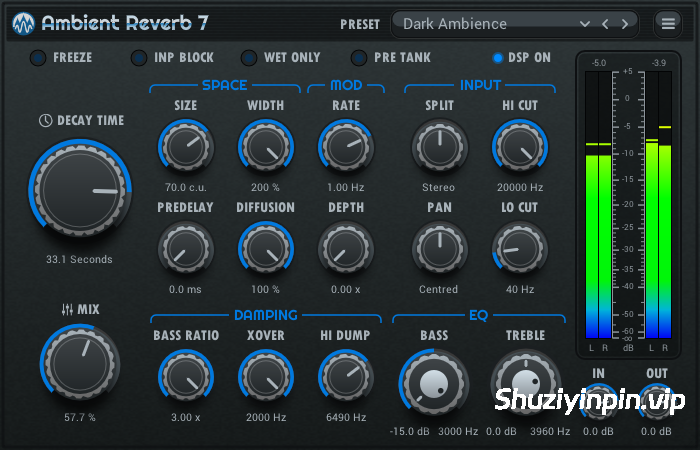Screen dimensions: 700x450
Task: Click the Hi Cut knob
Action: pos(520,146)
